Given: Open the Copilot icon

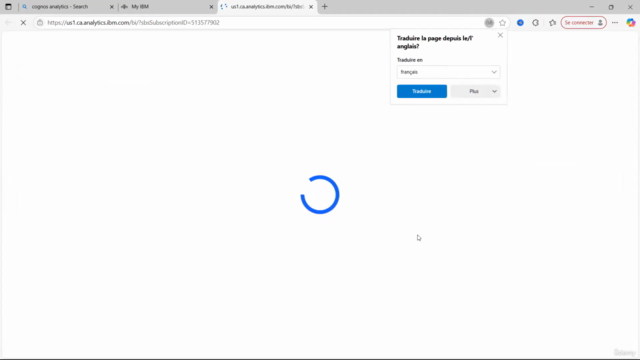Looking at the screenshot, I should tap(631, 23).
